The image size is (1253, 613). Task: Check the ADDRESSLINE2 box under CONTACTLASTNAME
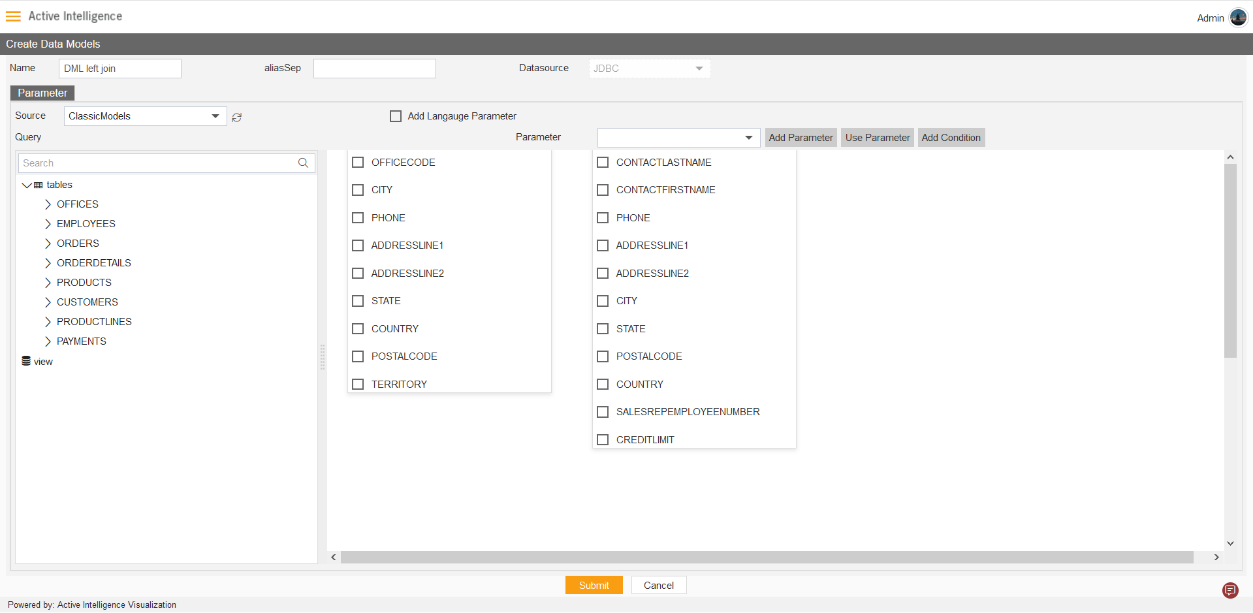tap(603, 273)
